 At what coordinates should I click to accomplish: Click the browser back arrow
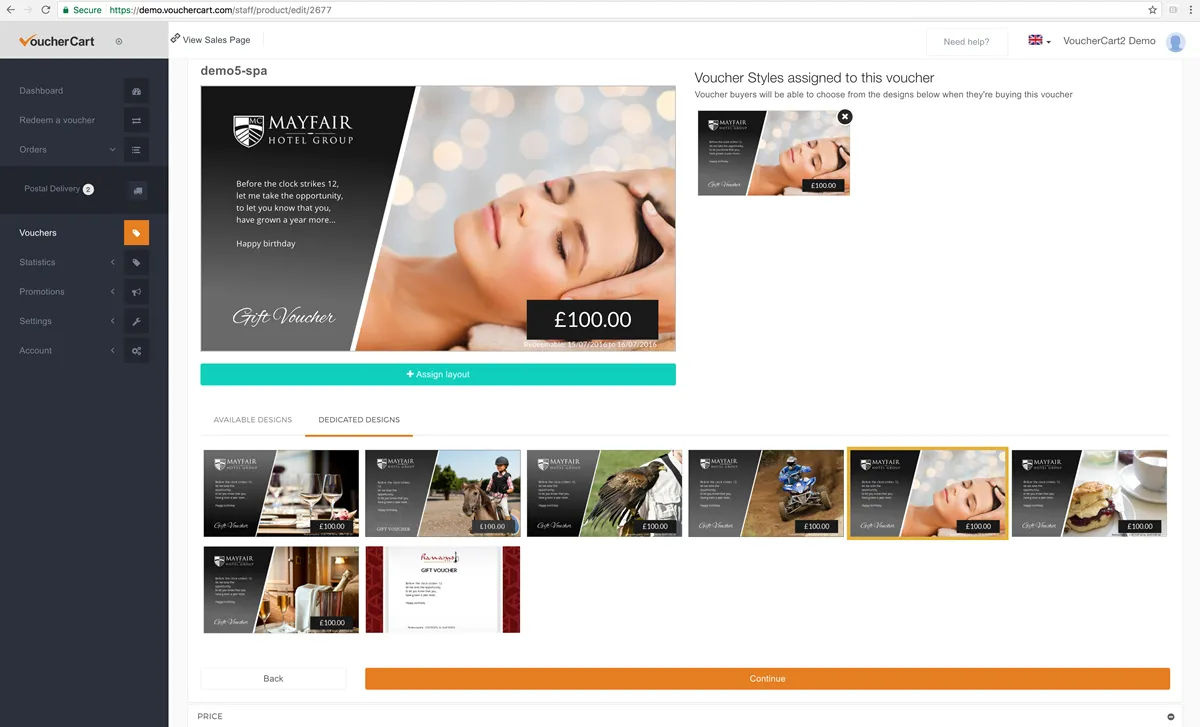tap(10, 10)
